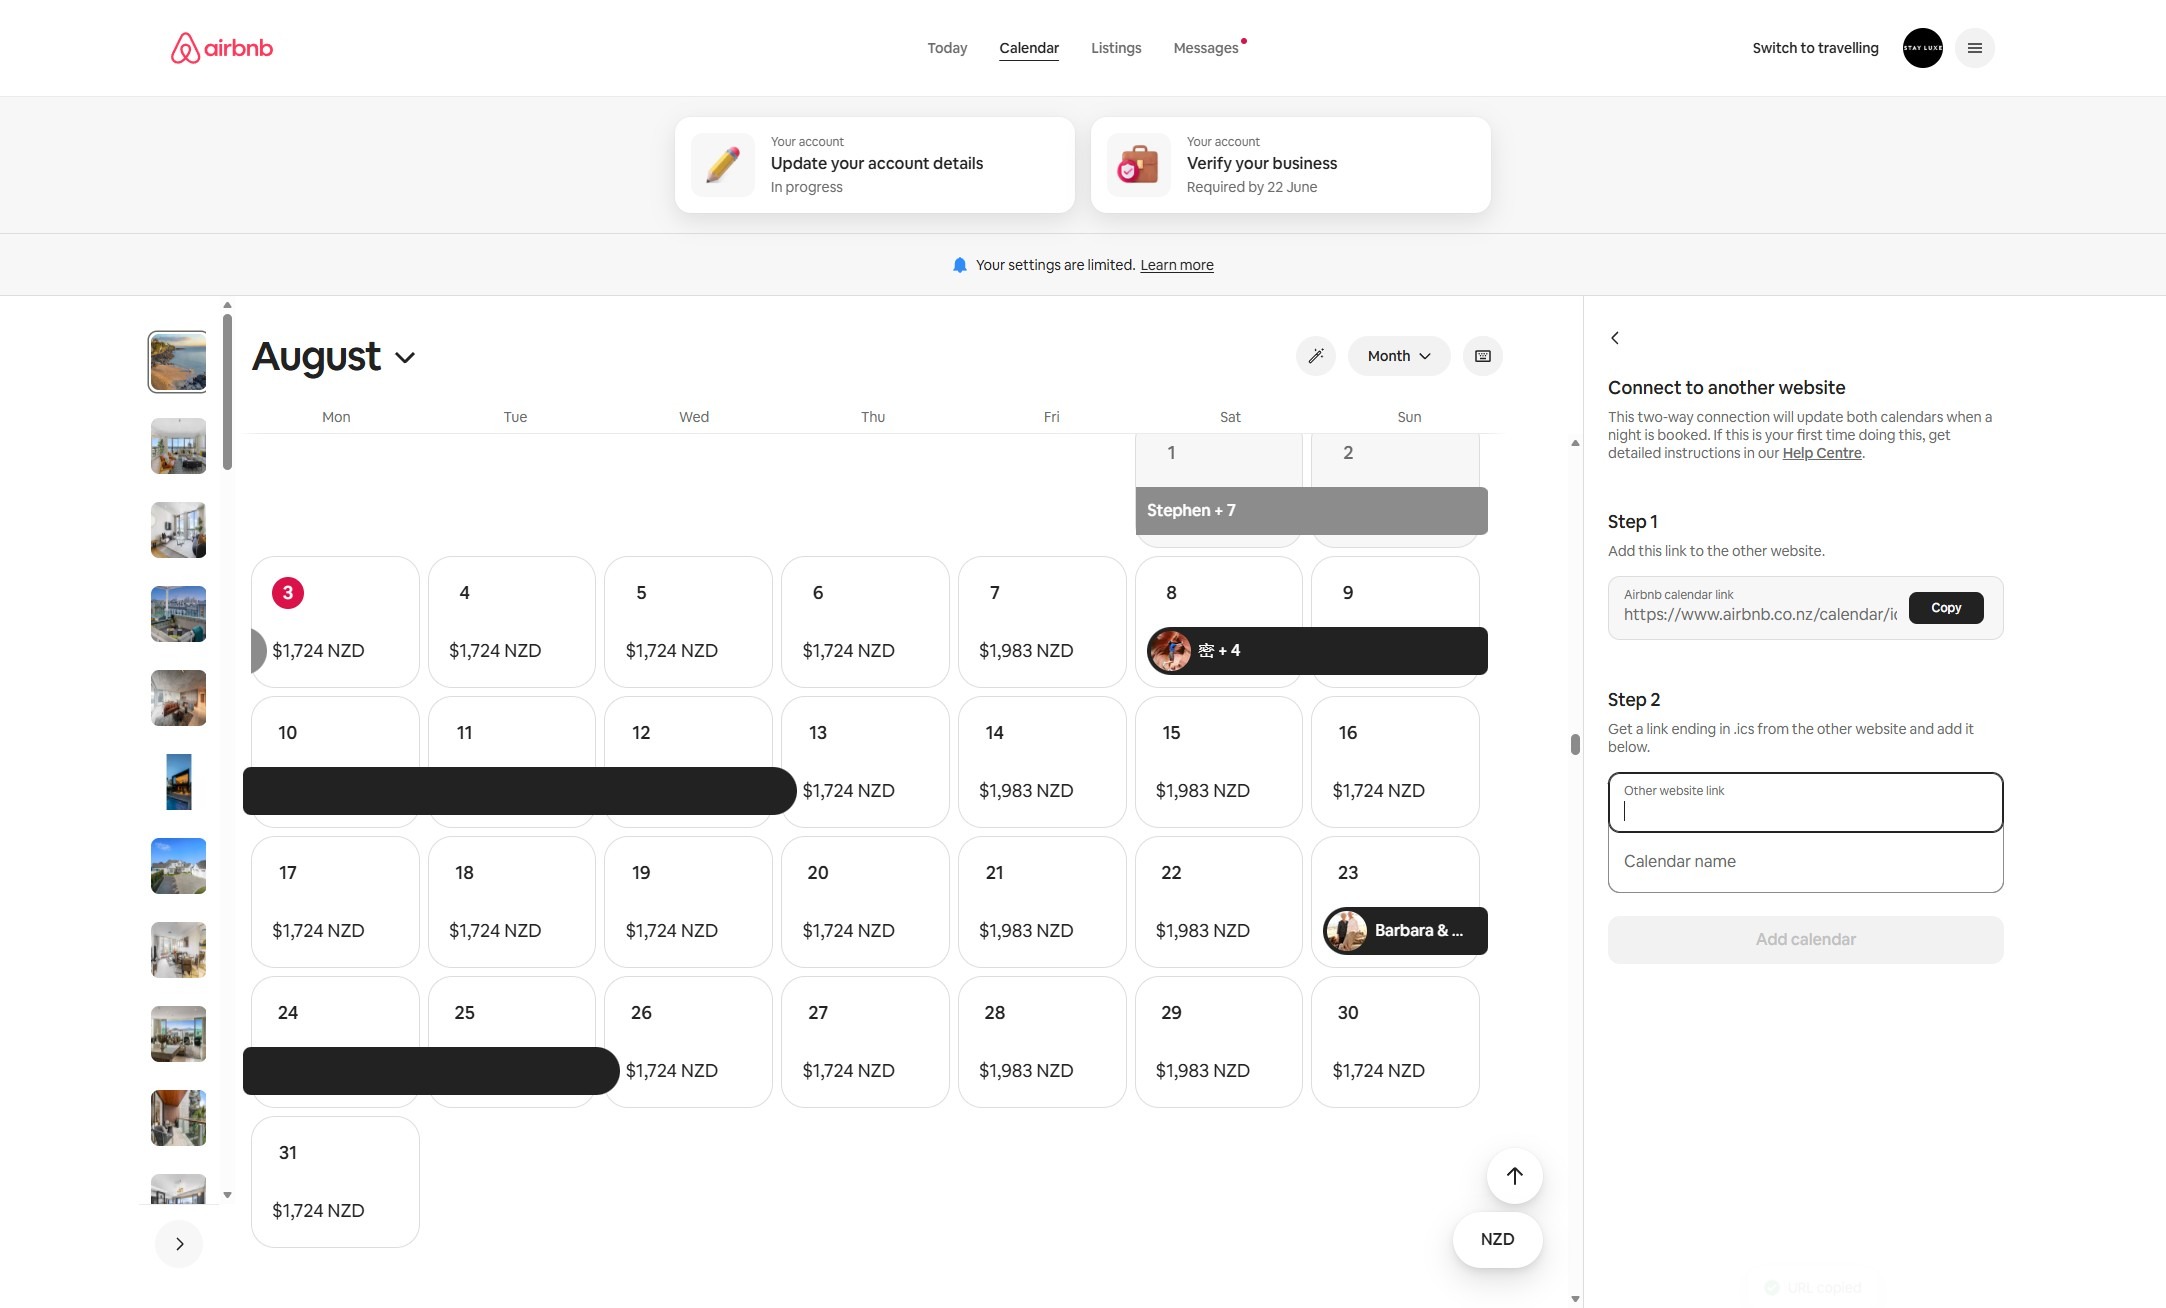Click the briefcase icon on Verify business card
Image resolution: width=2166 pixels, height=1308 pixels.
[1139, 165]
